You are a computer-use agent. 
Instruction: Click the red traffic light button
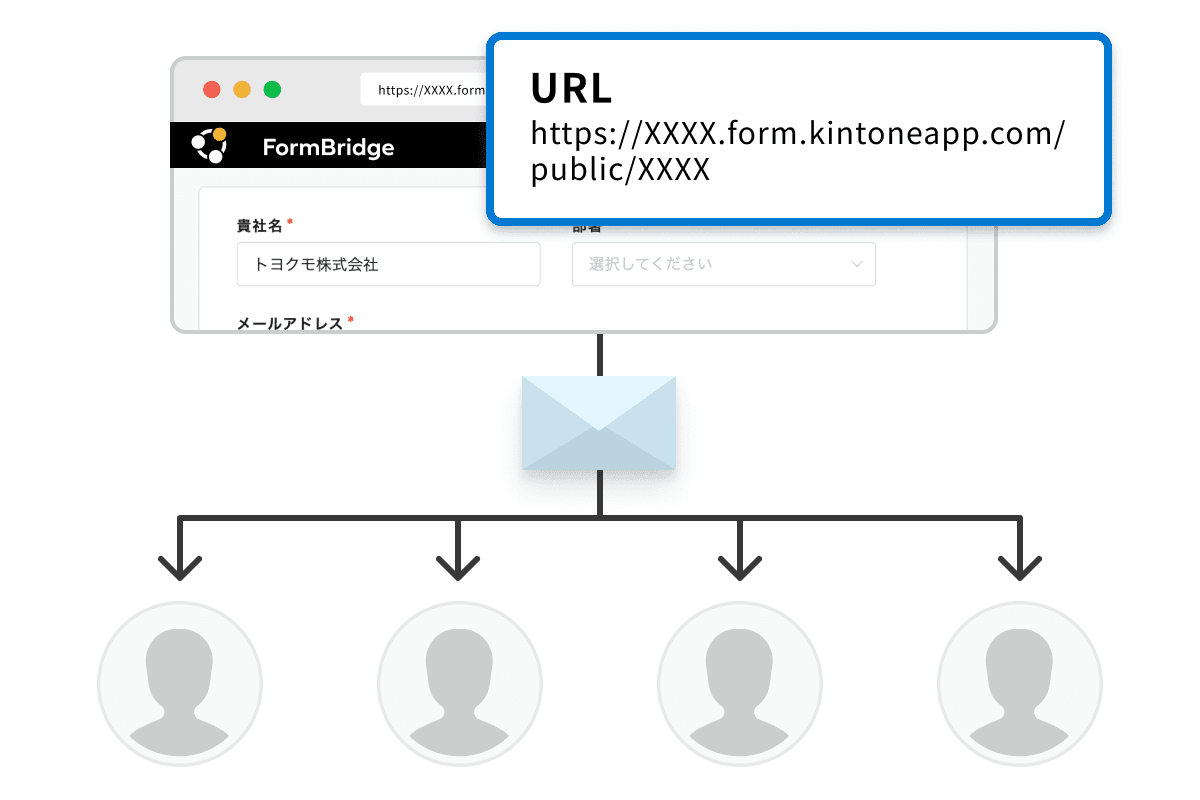pos(212,89)
